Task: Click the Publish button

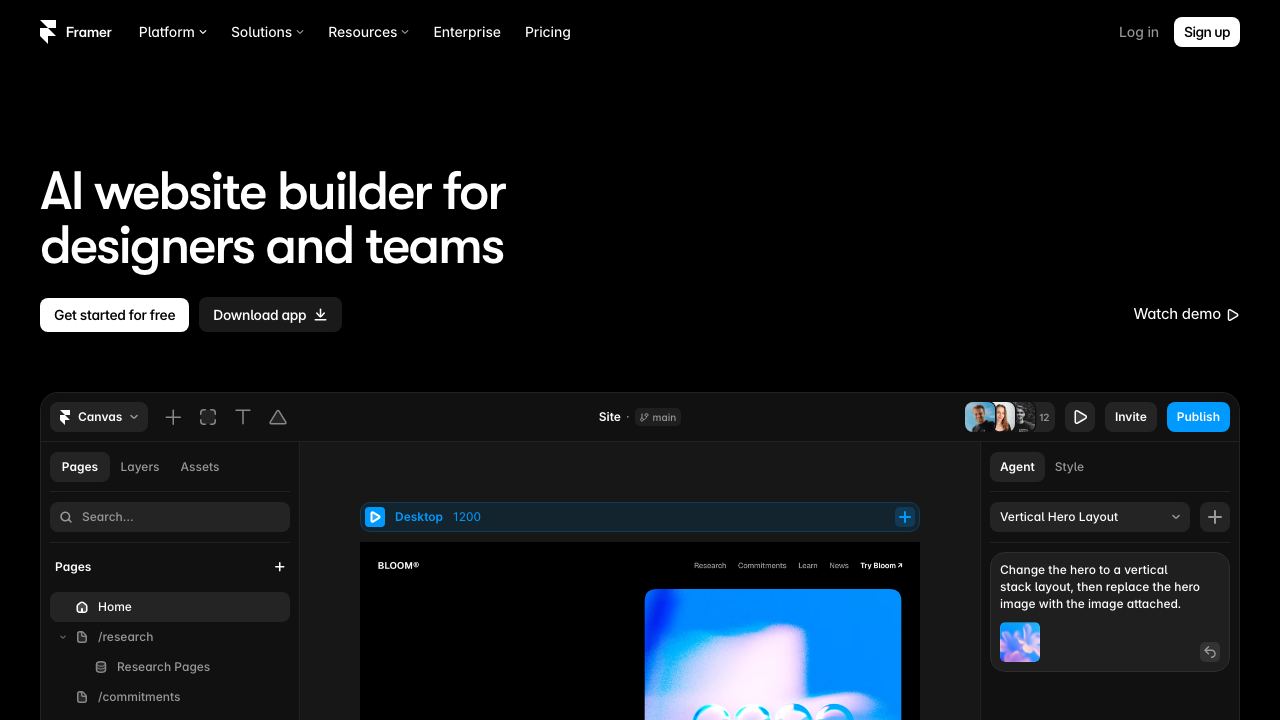Action: click(1198, 417)
